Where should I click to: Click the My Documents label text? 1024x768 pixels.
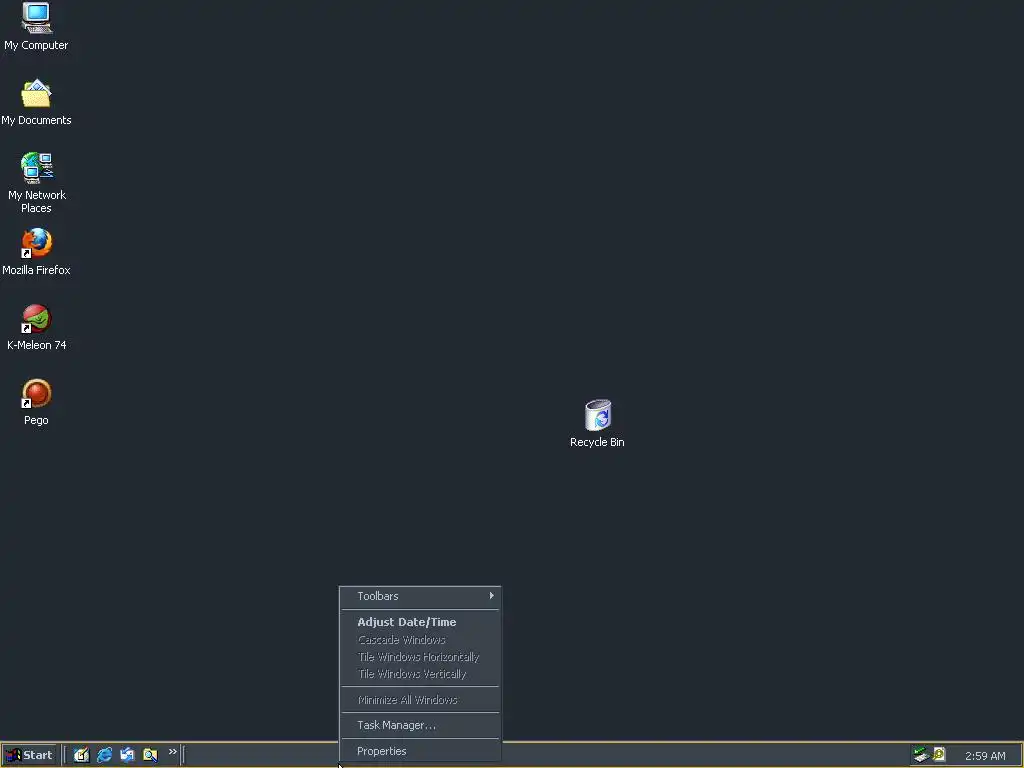(36, 120)
